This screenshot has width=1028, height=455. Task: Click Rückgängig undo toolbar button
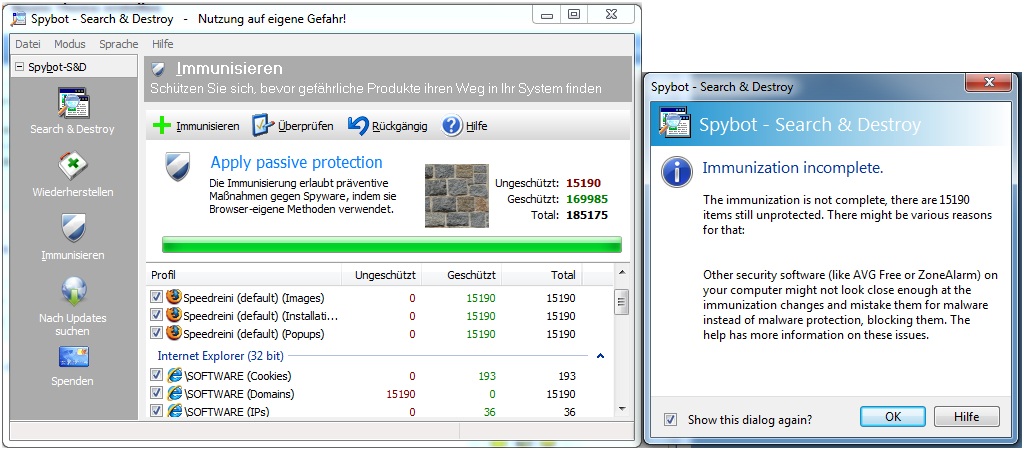tap(387, 126)
